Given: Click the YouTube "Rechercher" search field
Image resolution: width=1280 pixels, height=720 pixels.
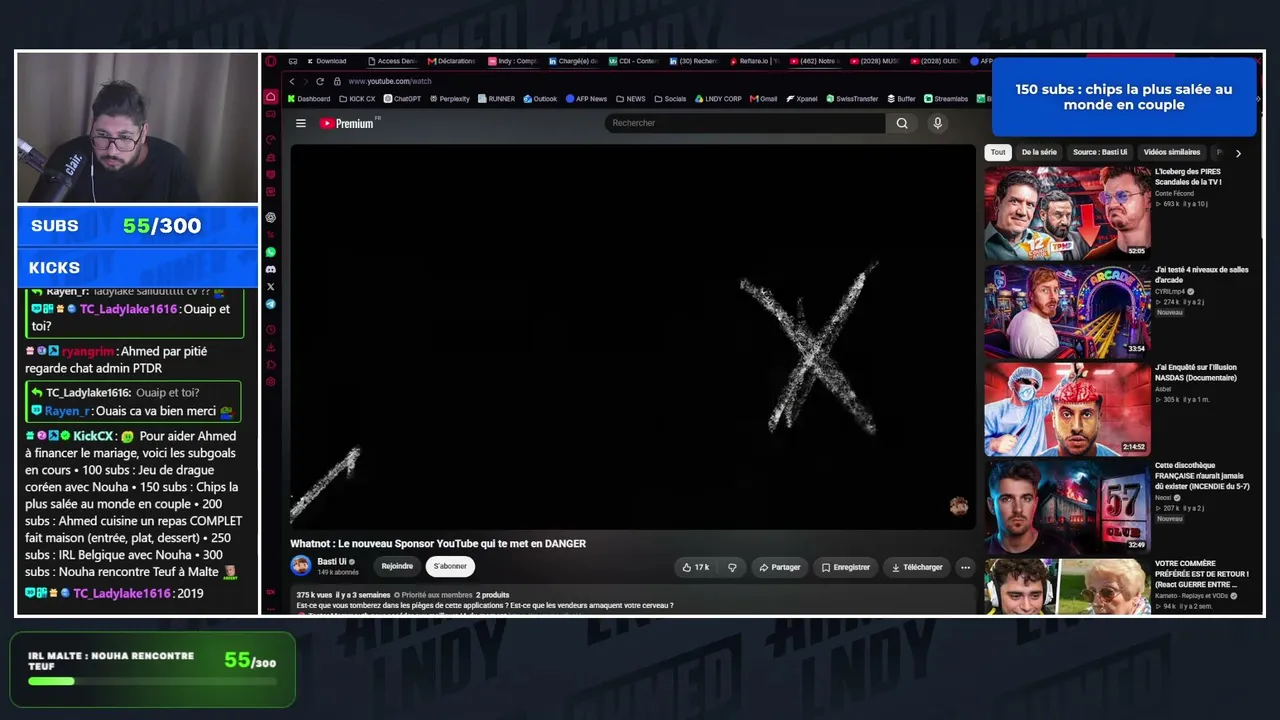Looking at the screenshot, I should tap(745, 123).
